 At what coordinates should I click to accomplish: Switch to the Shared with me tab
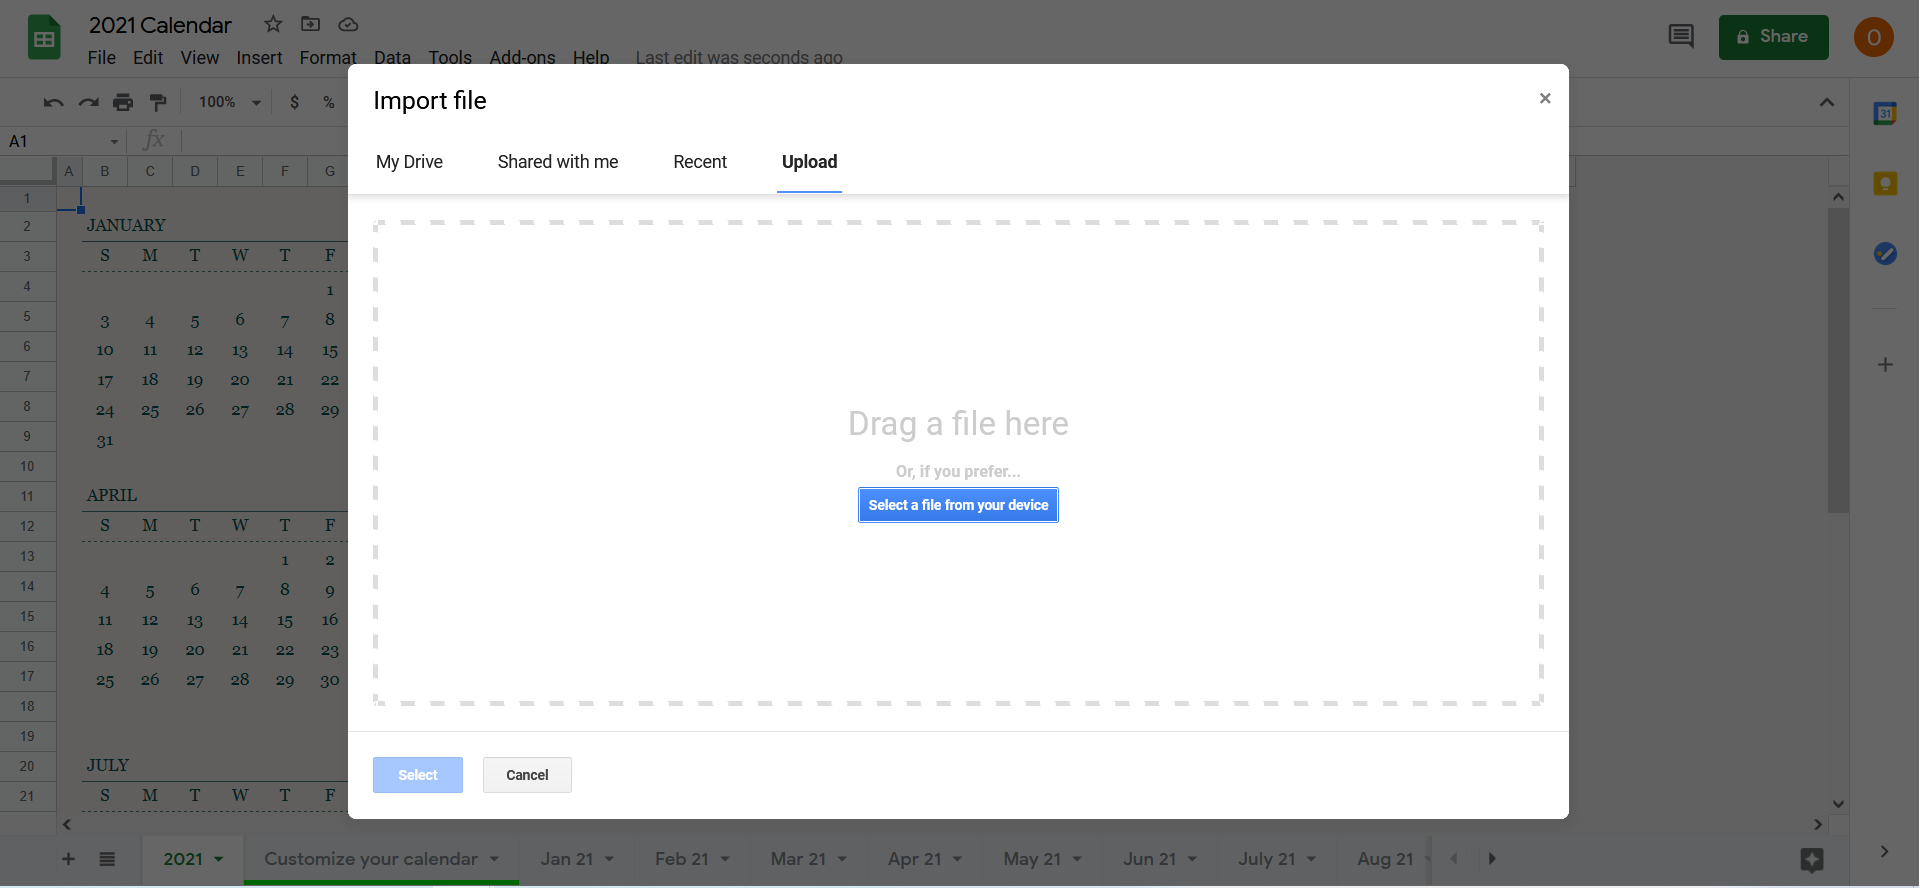pyautogui.click(x=557, y=162)
